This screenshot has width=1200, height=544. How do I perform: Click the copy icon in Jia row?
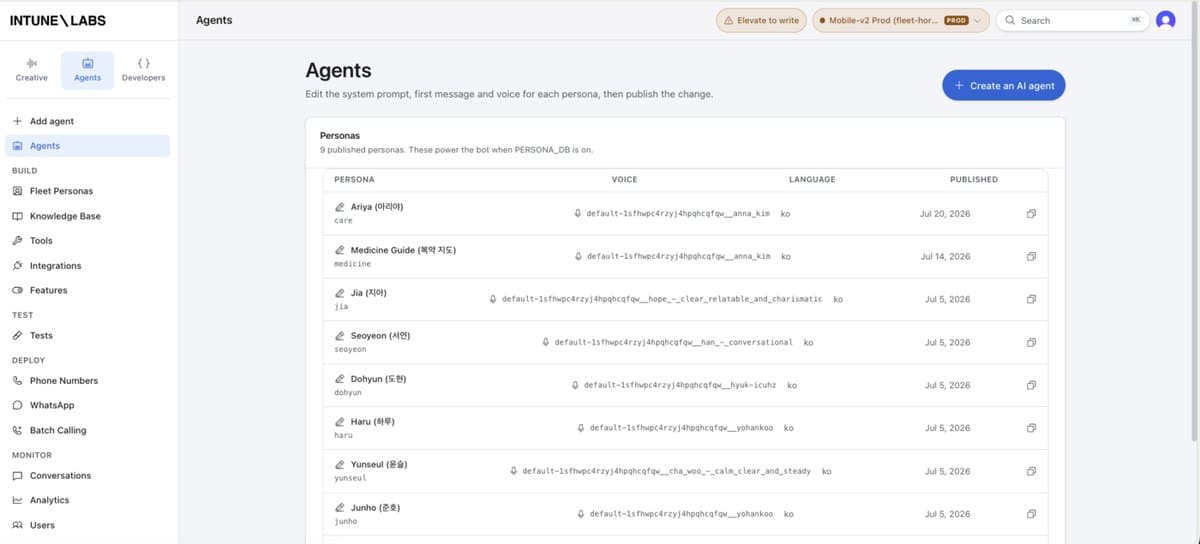click(x=1031, y=300)
